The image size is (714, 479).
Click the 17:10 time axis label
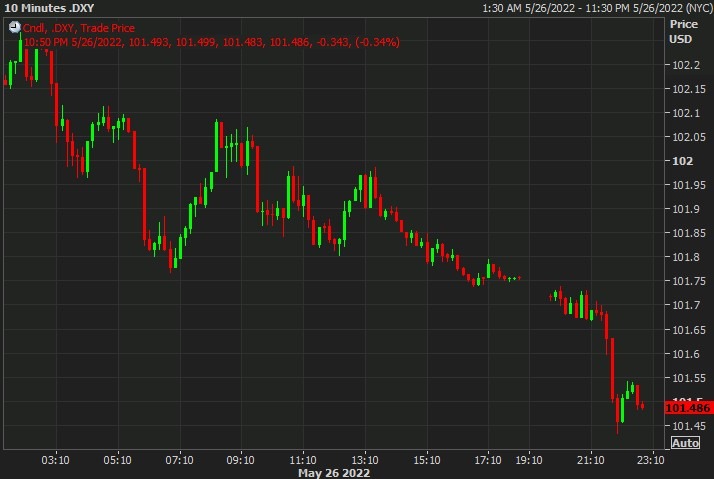[488, 460]
